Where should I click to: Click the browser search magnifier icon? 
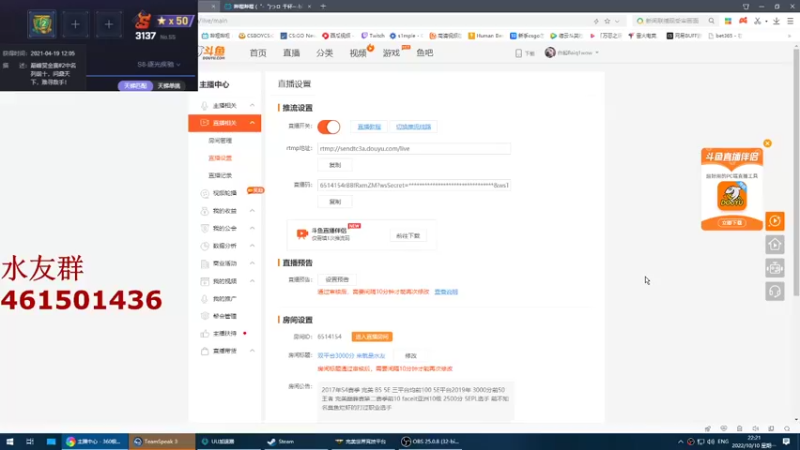click(x=711, y=21)
